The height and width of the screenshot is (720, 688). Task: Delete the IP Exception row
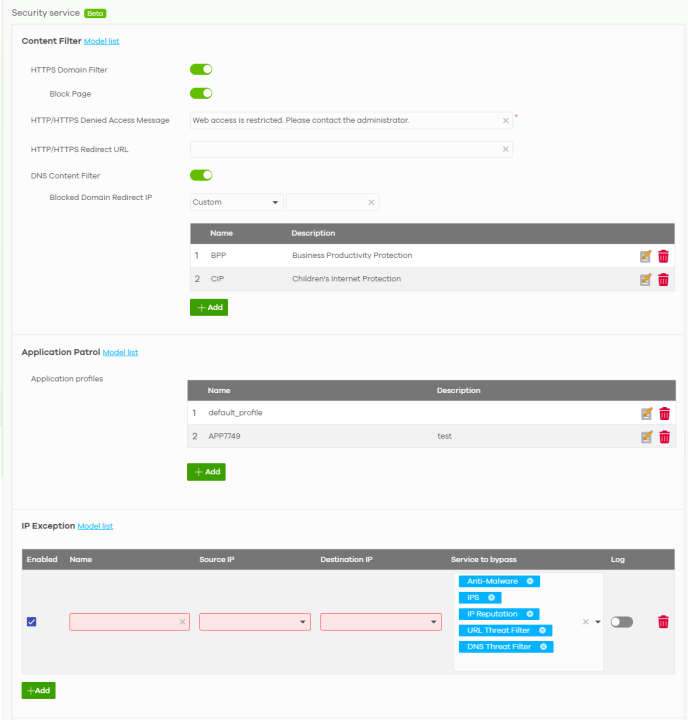pos(663,622)
